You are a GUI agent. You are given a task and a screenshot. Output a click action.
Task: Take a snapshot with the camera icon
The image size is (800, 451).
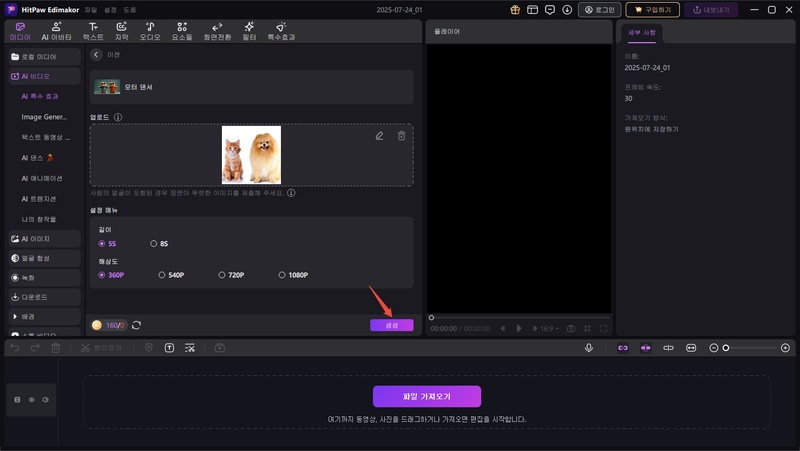click(x=571, y=329)
